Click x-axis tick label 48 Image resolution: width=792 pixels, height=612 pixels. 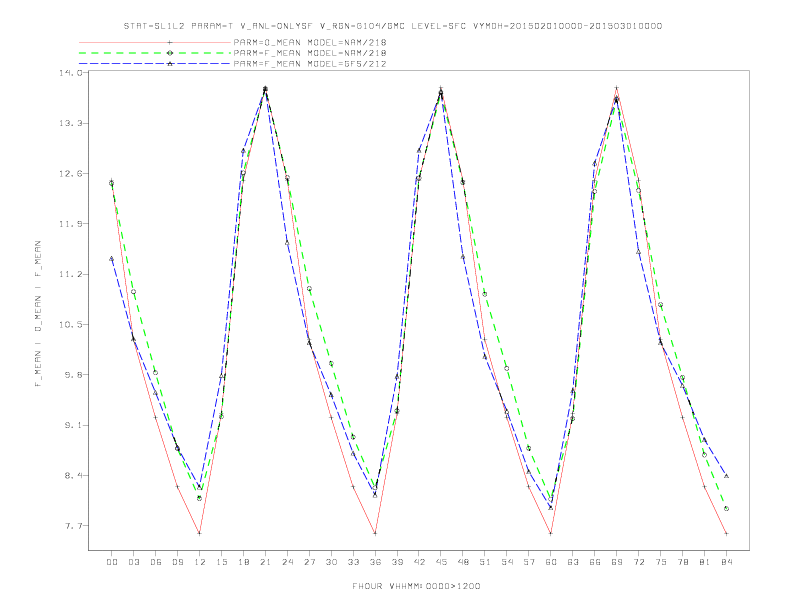463,562
